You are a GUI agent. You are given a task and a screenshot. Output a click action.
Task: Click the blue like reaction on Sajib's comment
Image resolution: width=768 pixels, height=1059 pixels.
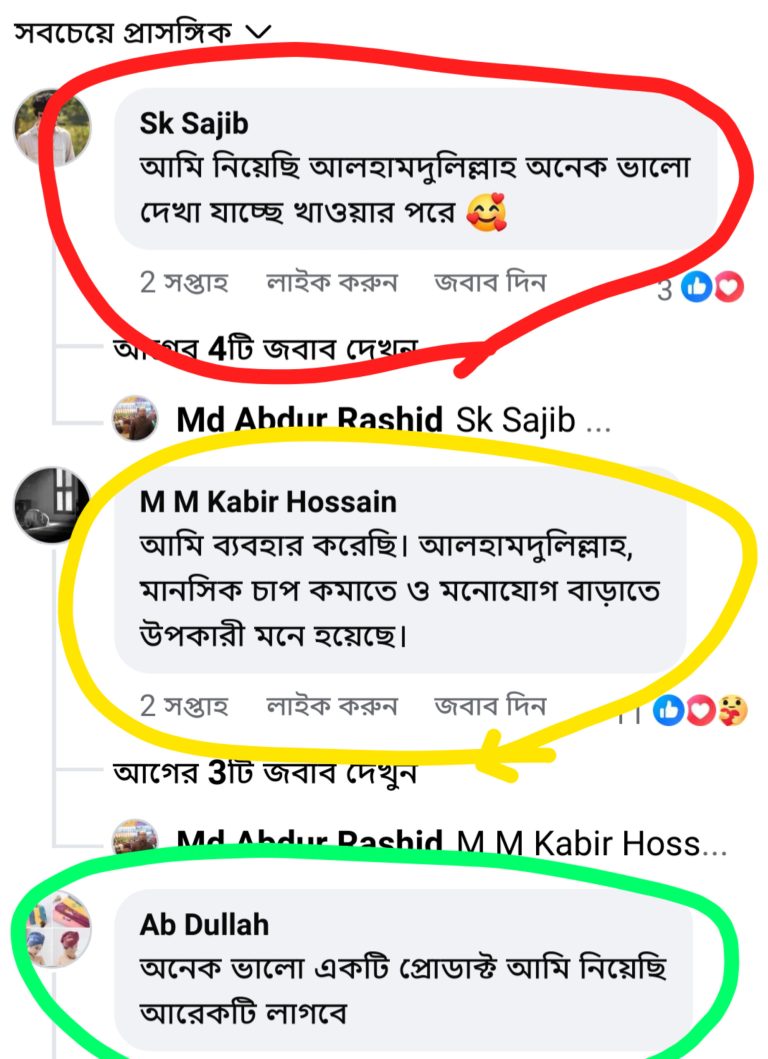pyautogui.click(x=697, y=288)
